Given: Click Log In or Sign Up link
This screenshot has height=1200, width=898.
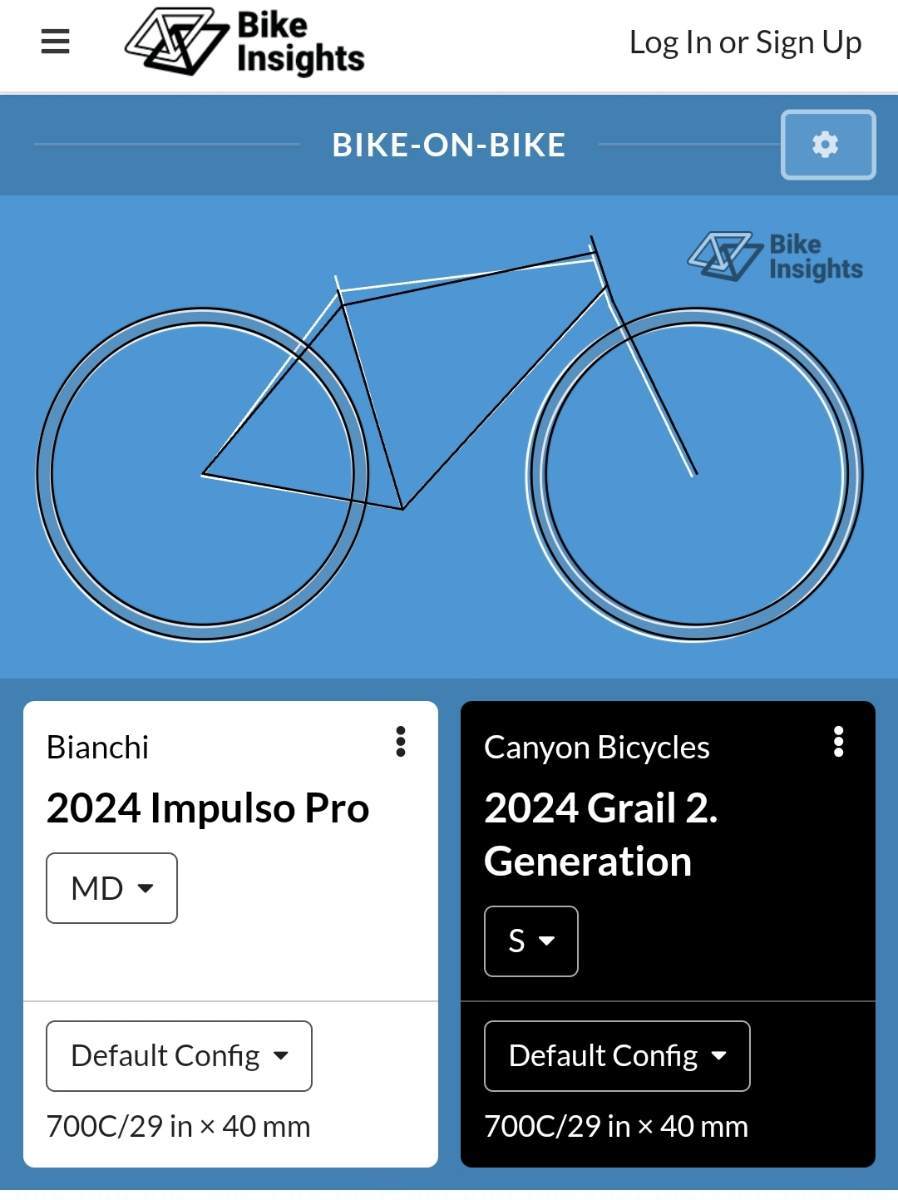Looking at the screenshot, I should (745, 42).
